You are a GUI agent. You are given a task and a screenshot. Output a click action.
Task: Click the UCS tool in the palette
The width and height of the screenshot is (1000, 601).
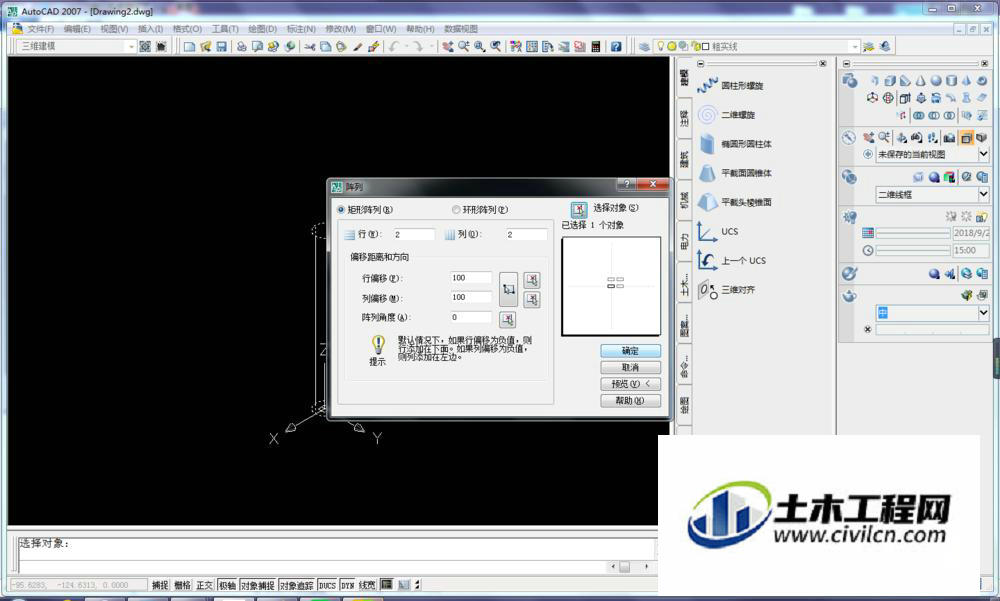tap(718, 232)
